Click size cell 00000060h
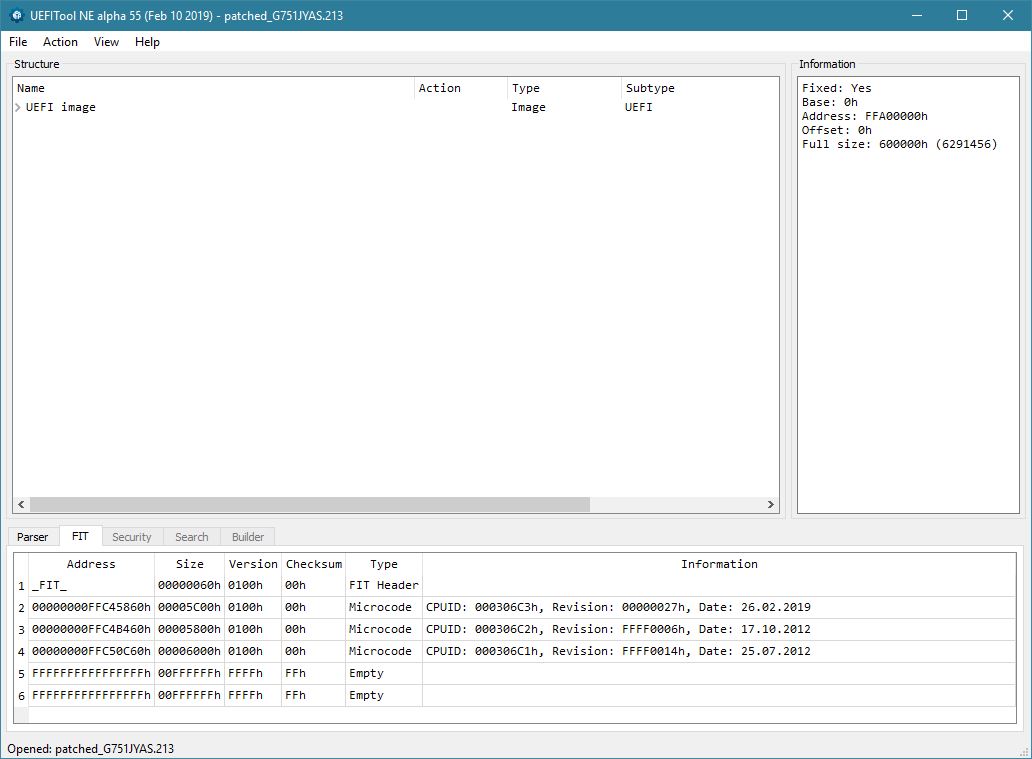Viewport: 1032px width, 759px height. (190, 586)
